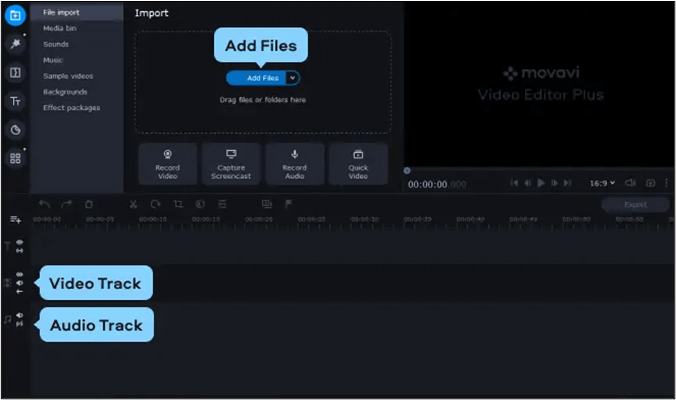The image size is (676, 400).
Task: Click the Record Video button
Action: pyautogui.click(x=167, y=163)
